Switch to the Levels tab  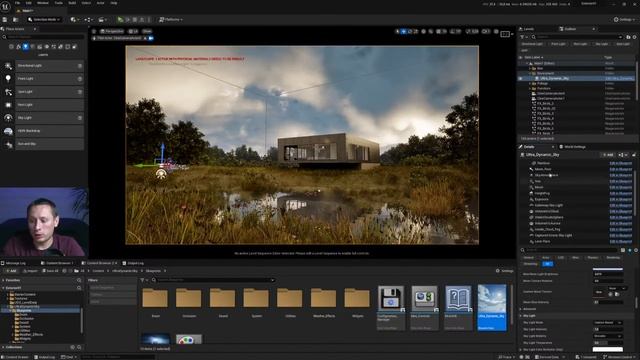(527, 29)
